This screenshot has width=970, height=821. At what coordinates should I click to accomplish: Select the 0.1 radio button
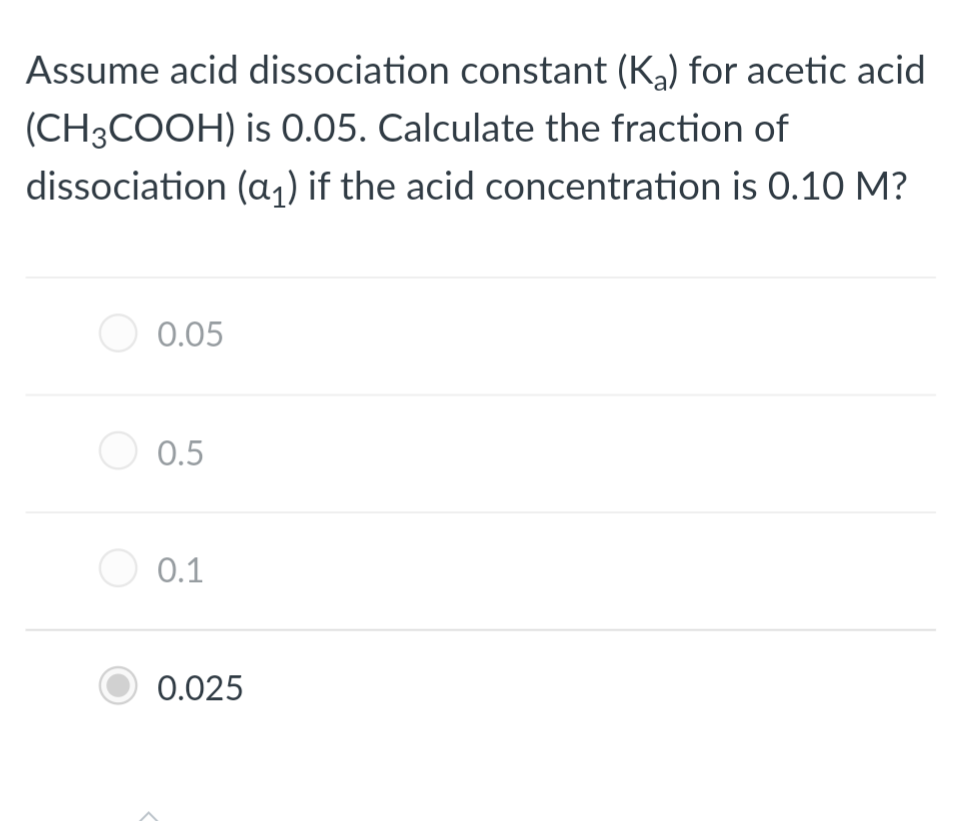pos(118,569)
